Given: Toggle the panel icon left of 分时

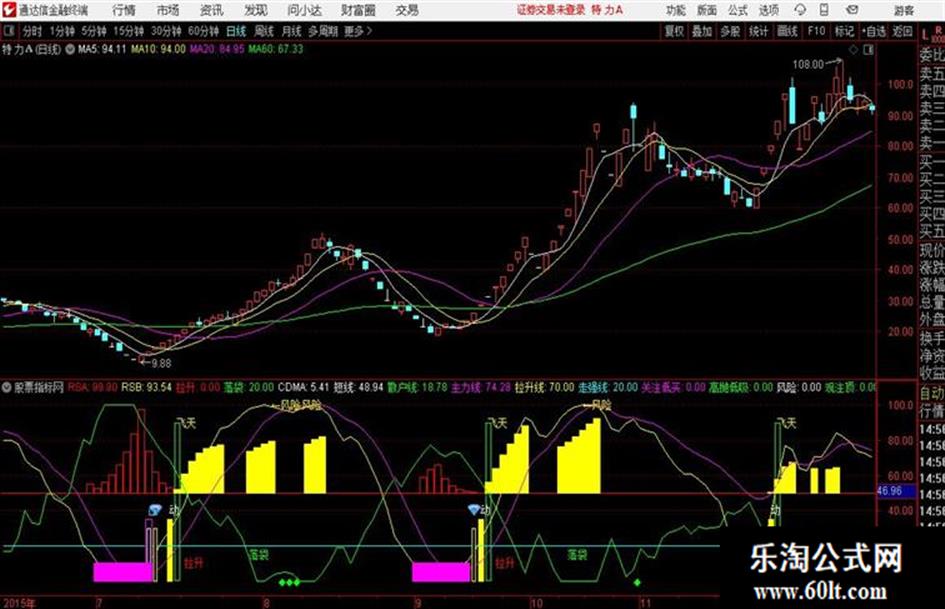Looking at the screenshot, I should coord(8,31).
